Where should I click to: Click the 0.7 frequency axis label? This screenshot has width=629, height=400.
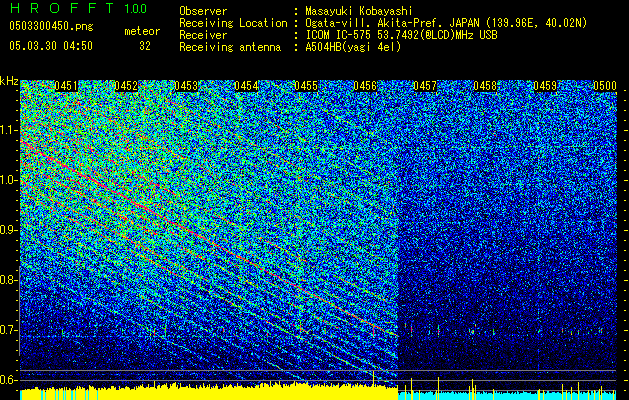pyautogui.click(x=8, y=330)
